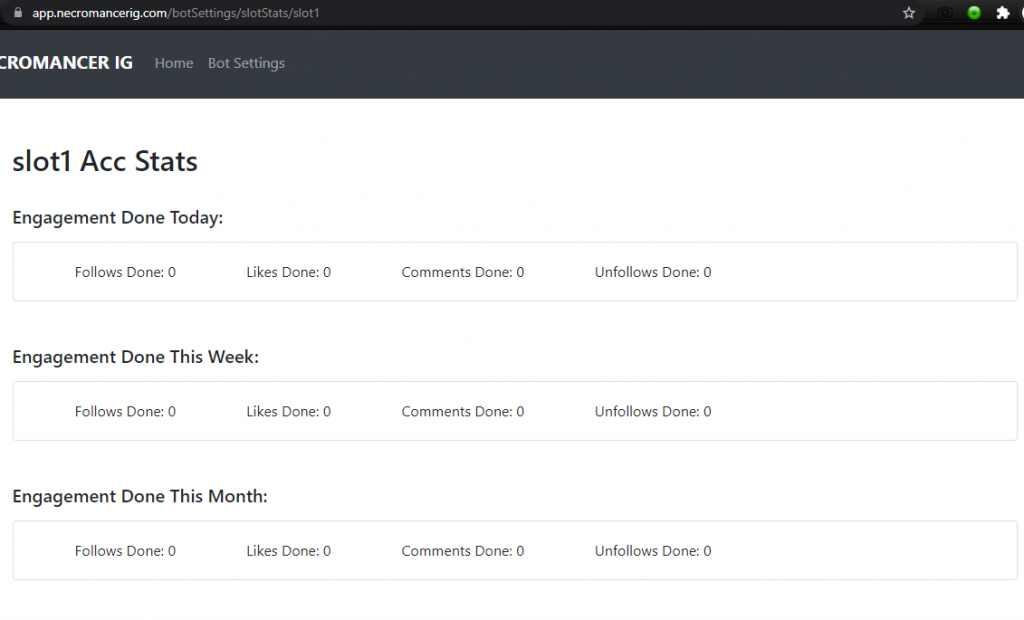Click the camera icon in address bar
The image size is (1024, 620).
point(944,13)
